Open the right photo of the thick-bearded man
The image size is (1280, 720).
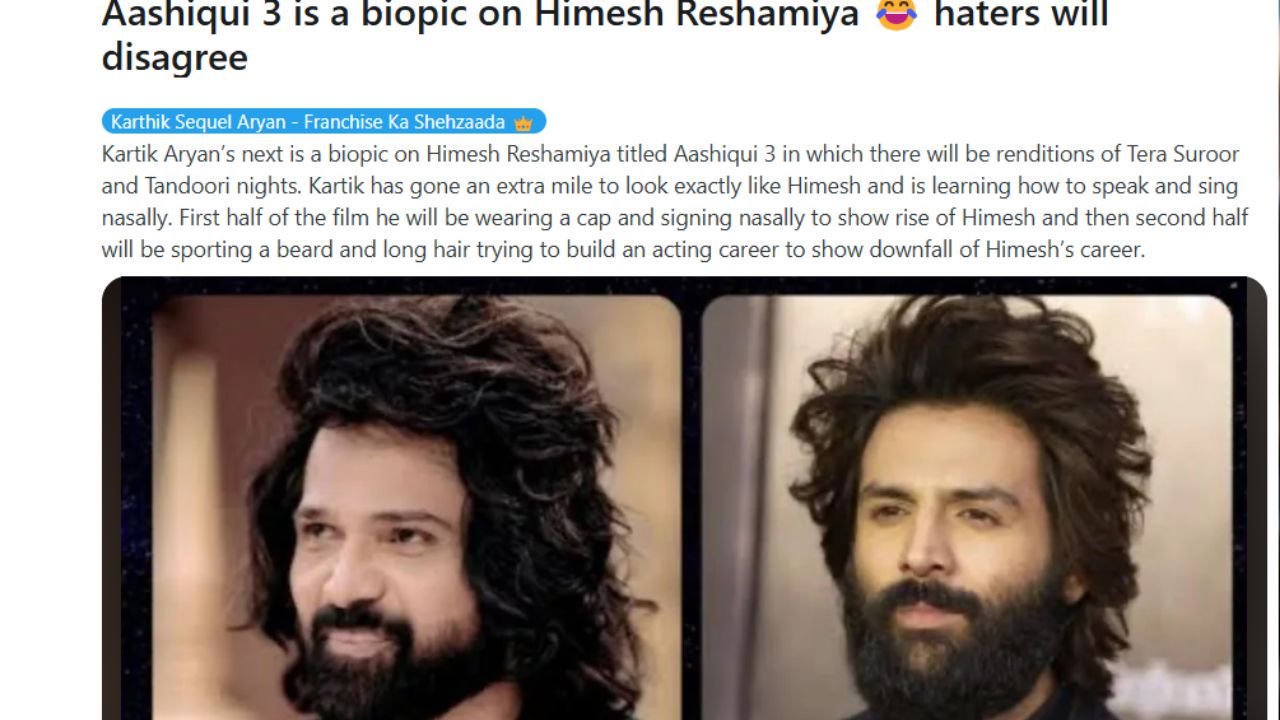pos(967,508)
